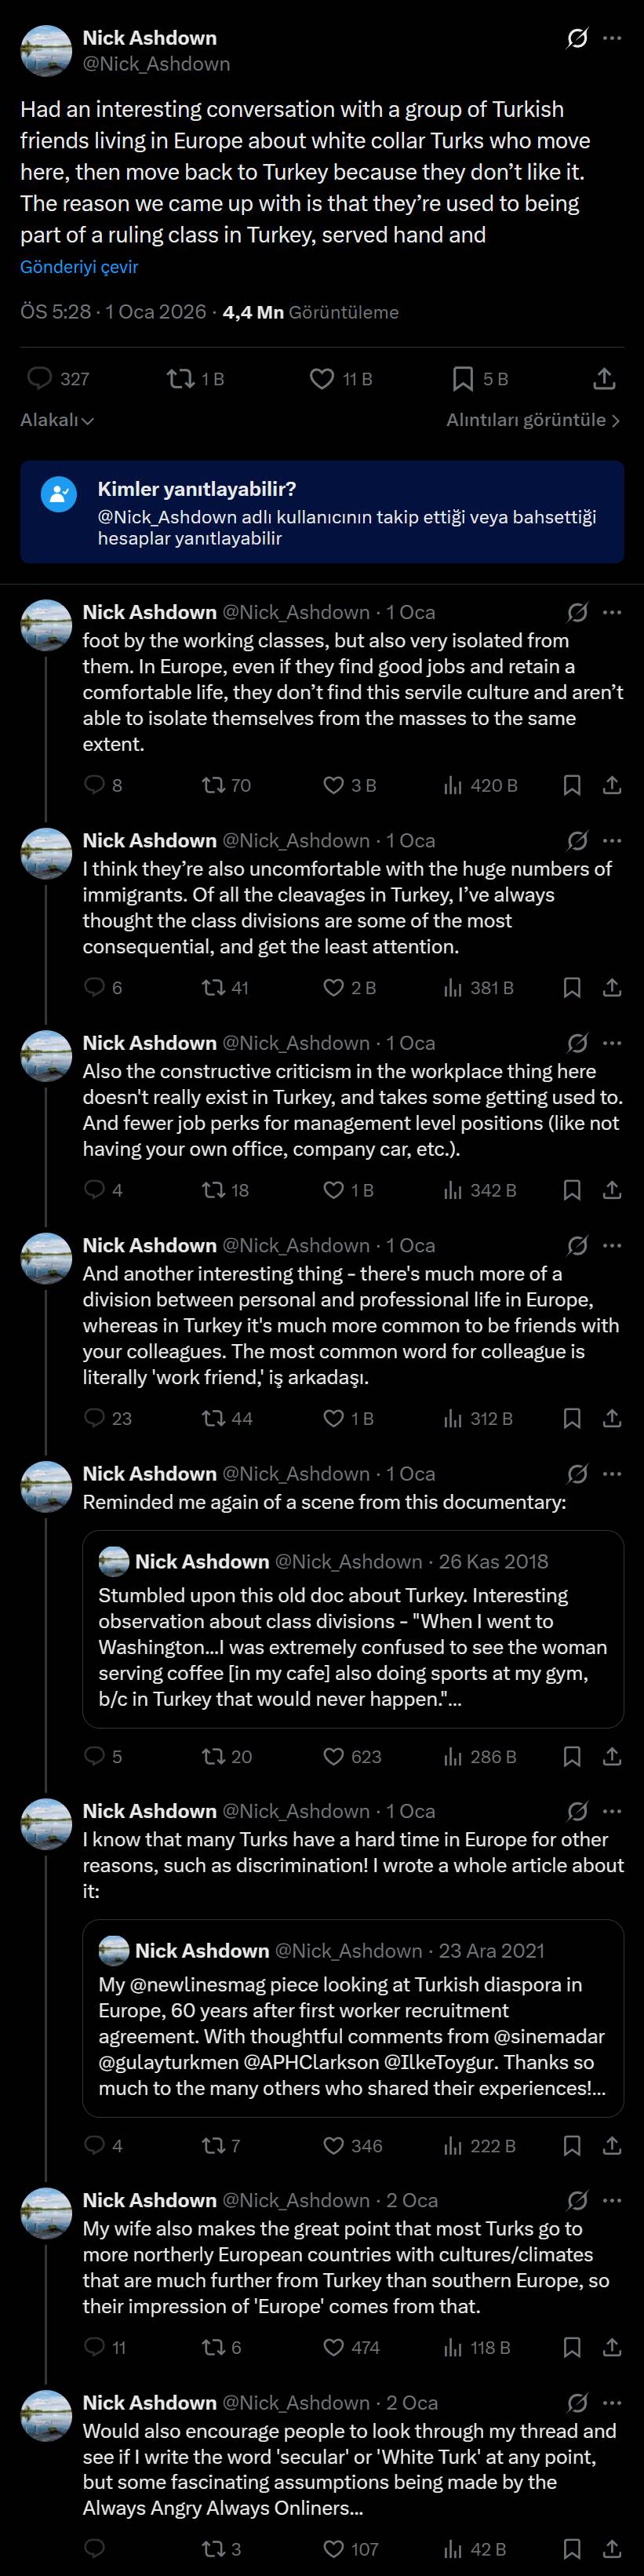The width and height of the screenshot is (644, 2576).
Task: Like the main post with 11 B likes
Action: click(322, 378)
